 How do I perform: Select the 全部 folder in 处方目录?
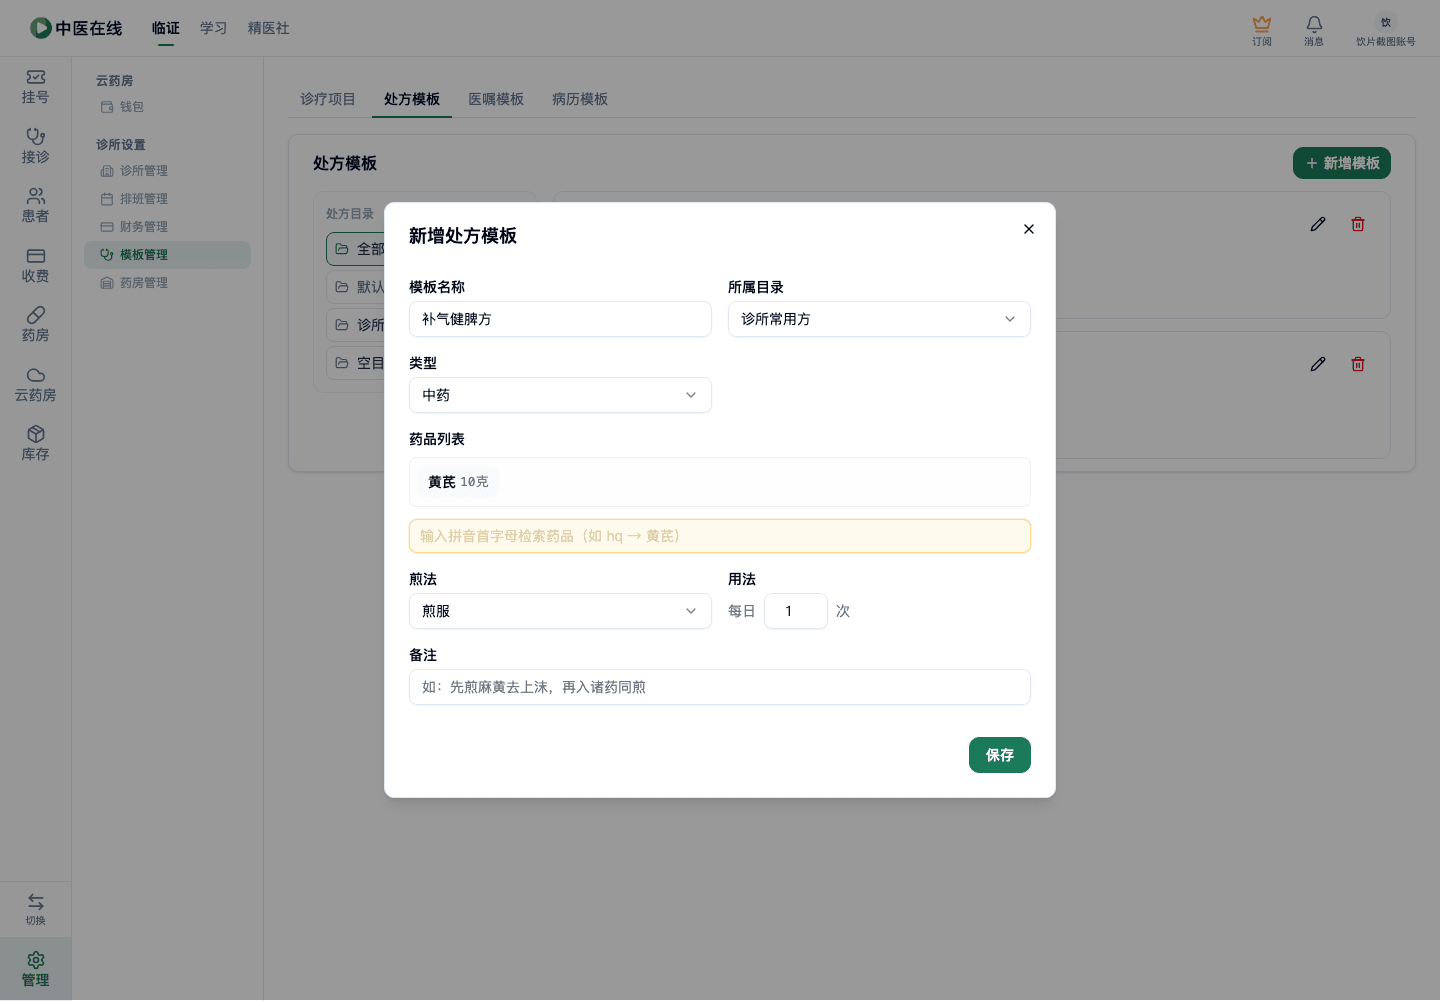tap(356, 249)
